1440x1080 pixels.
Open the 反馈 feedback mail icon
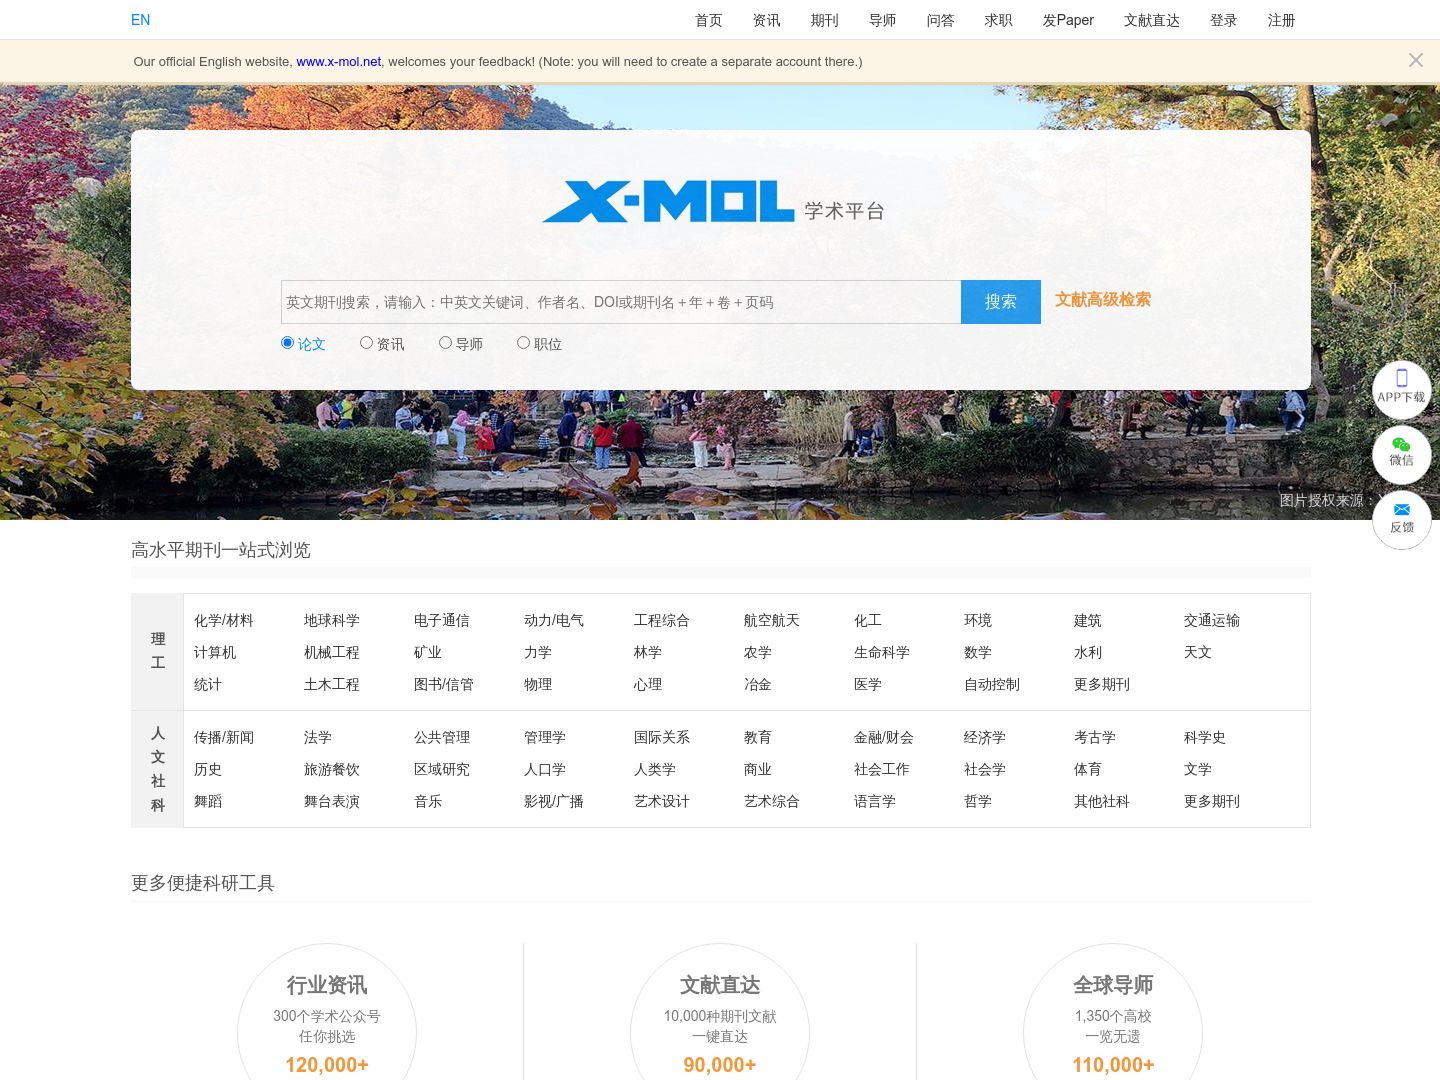tap(1401, 520)
